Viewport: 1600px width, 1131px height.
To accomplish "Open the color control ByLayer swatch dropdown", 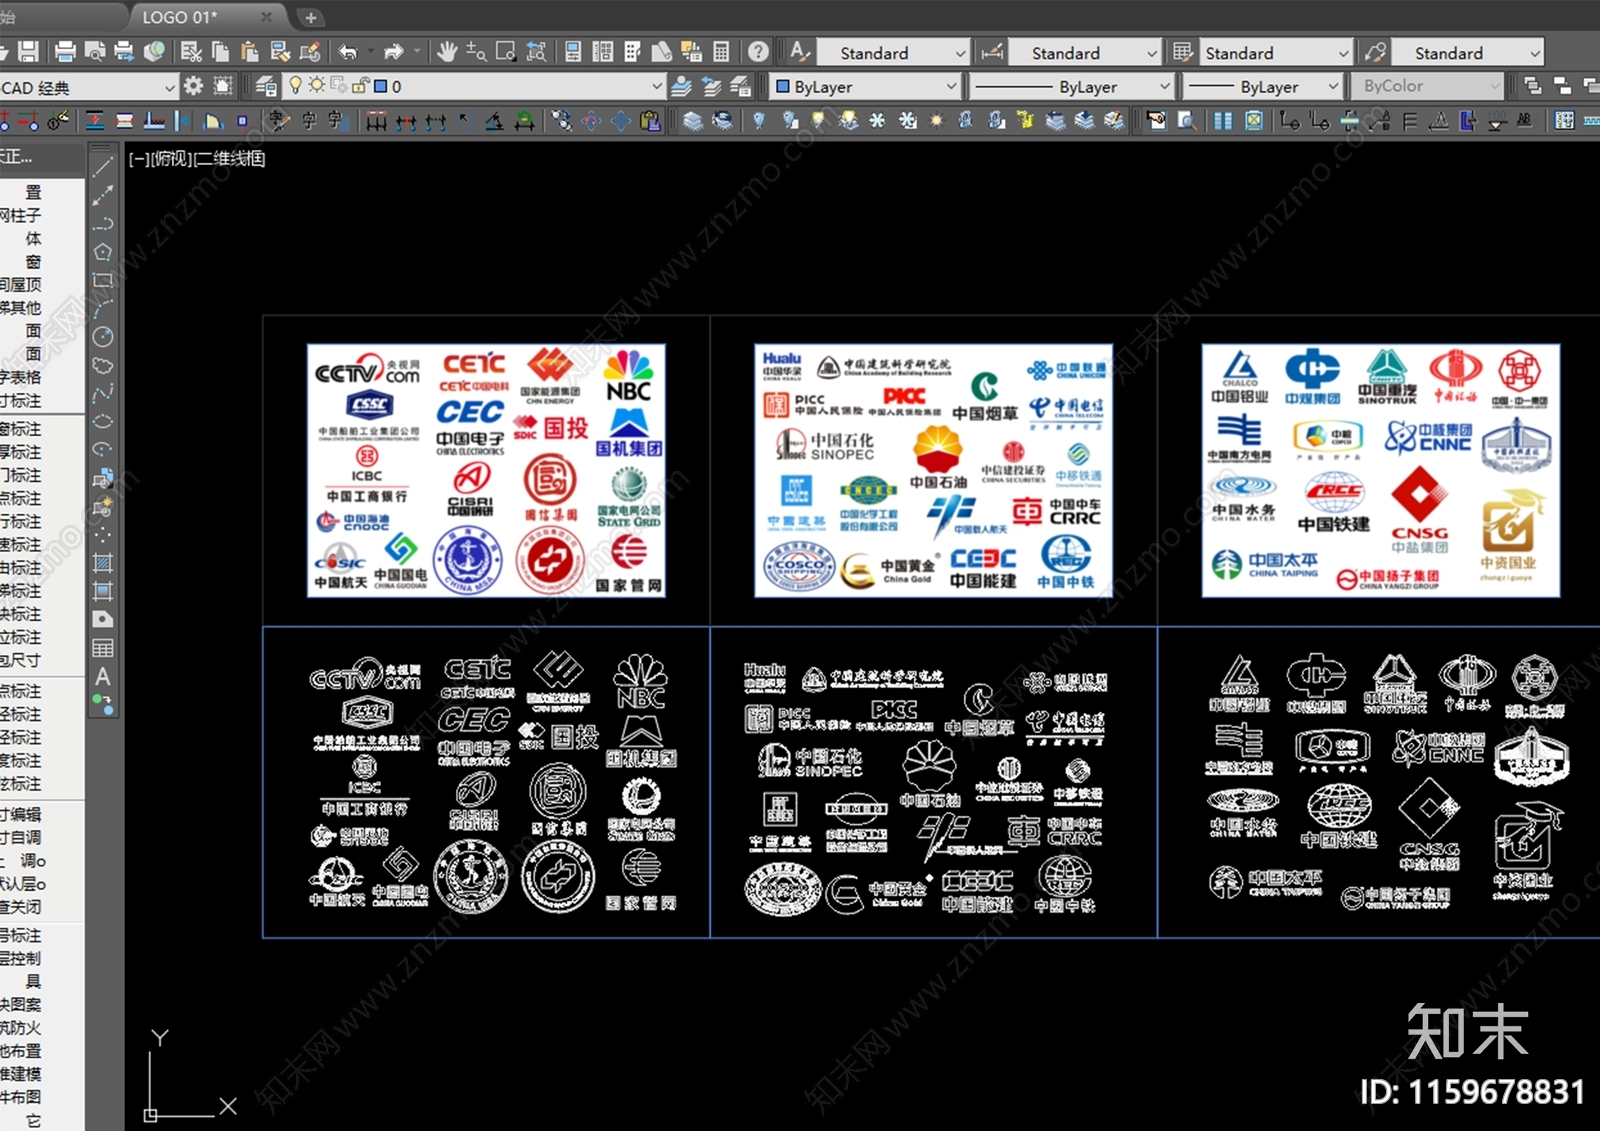I will (x=950, y=87).
